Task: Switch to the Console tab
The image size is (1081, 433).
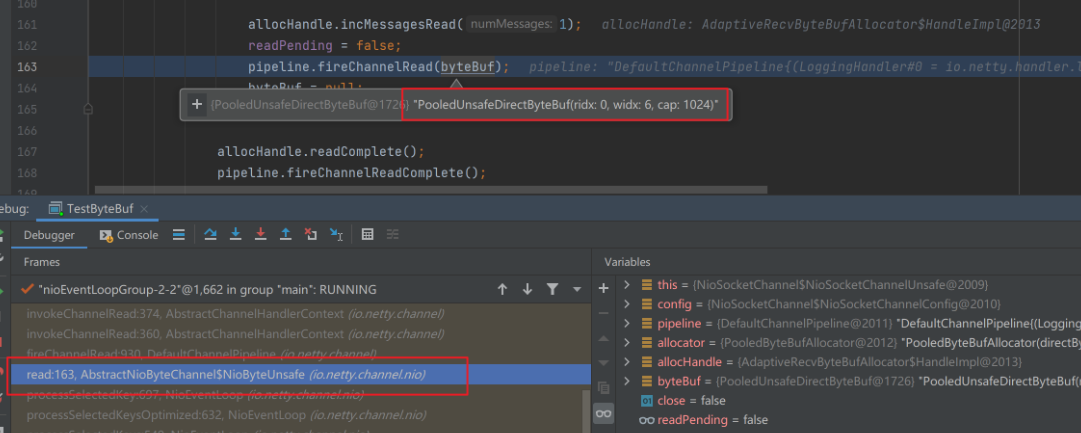Action: click(x=128, y=235)
